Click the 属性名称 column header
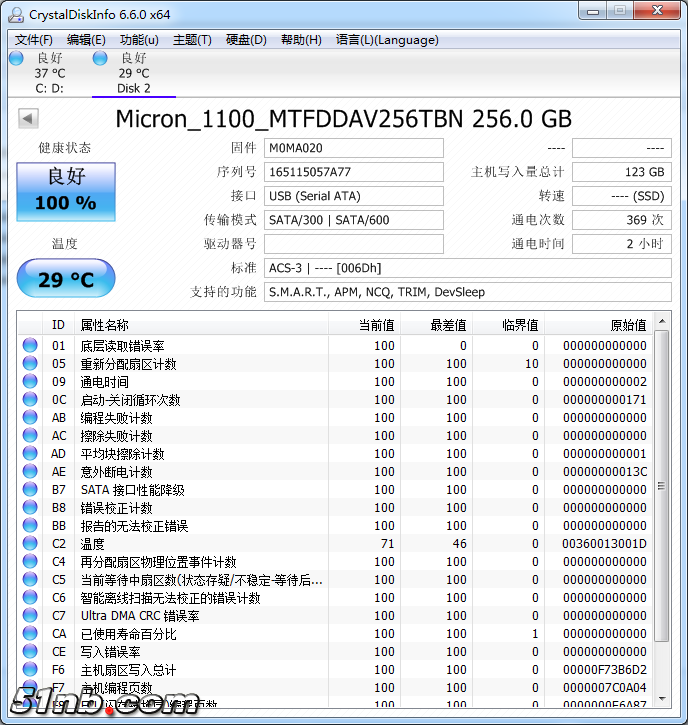This screenshot has width=688, height=725. click(x=105, y=325)
